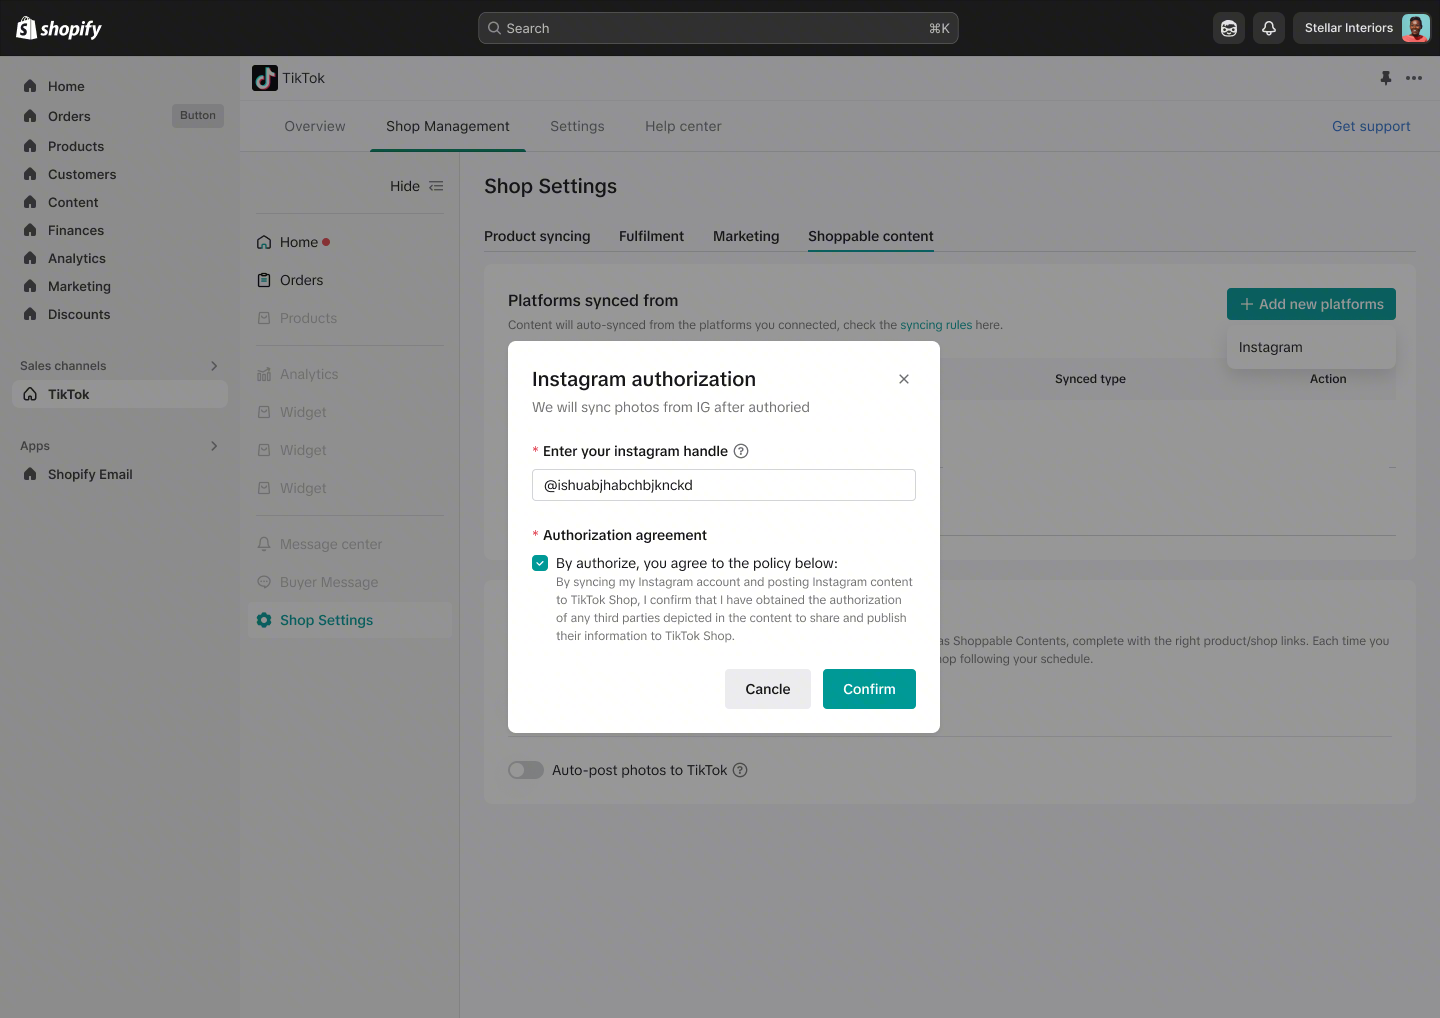Image resolution: width=1440 pixels, height=1018 pixels.
Task: Click the Customers icon in main sidebar
Action: [30, 174]
